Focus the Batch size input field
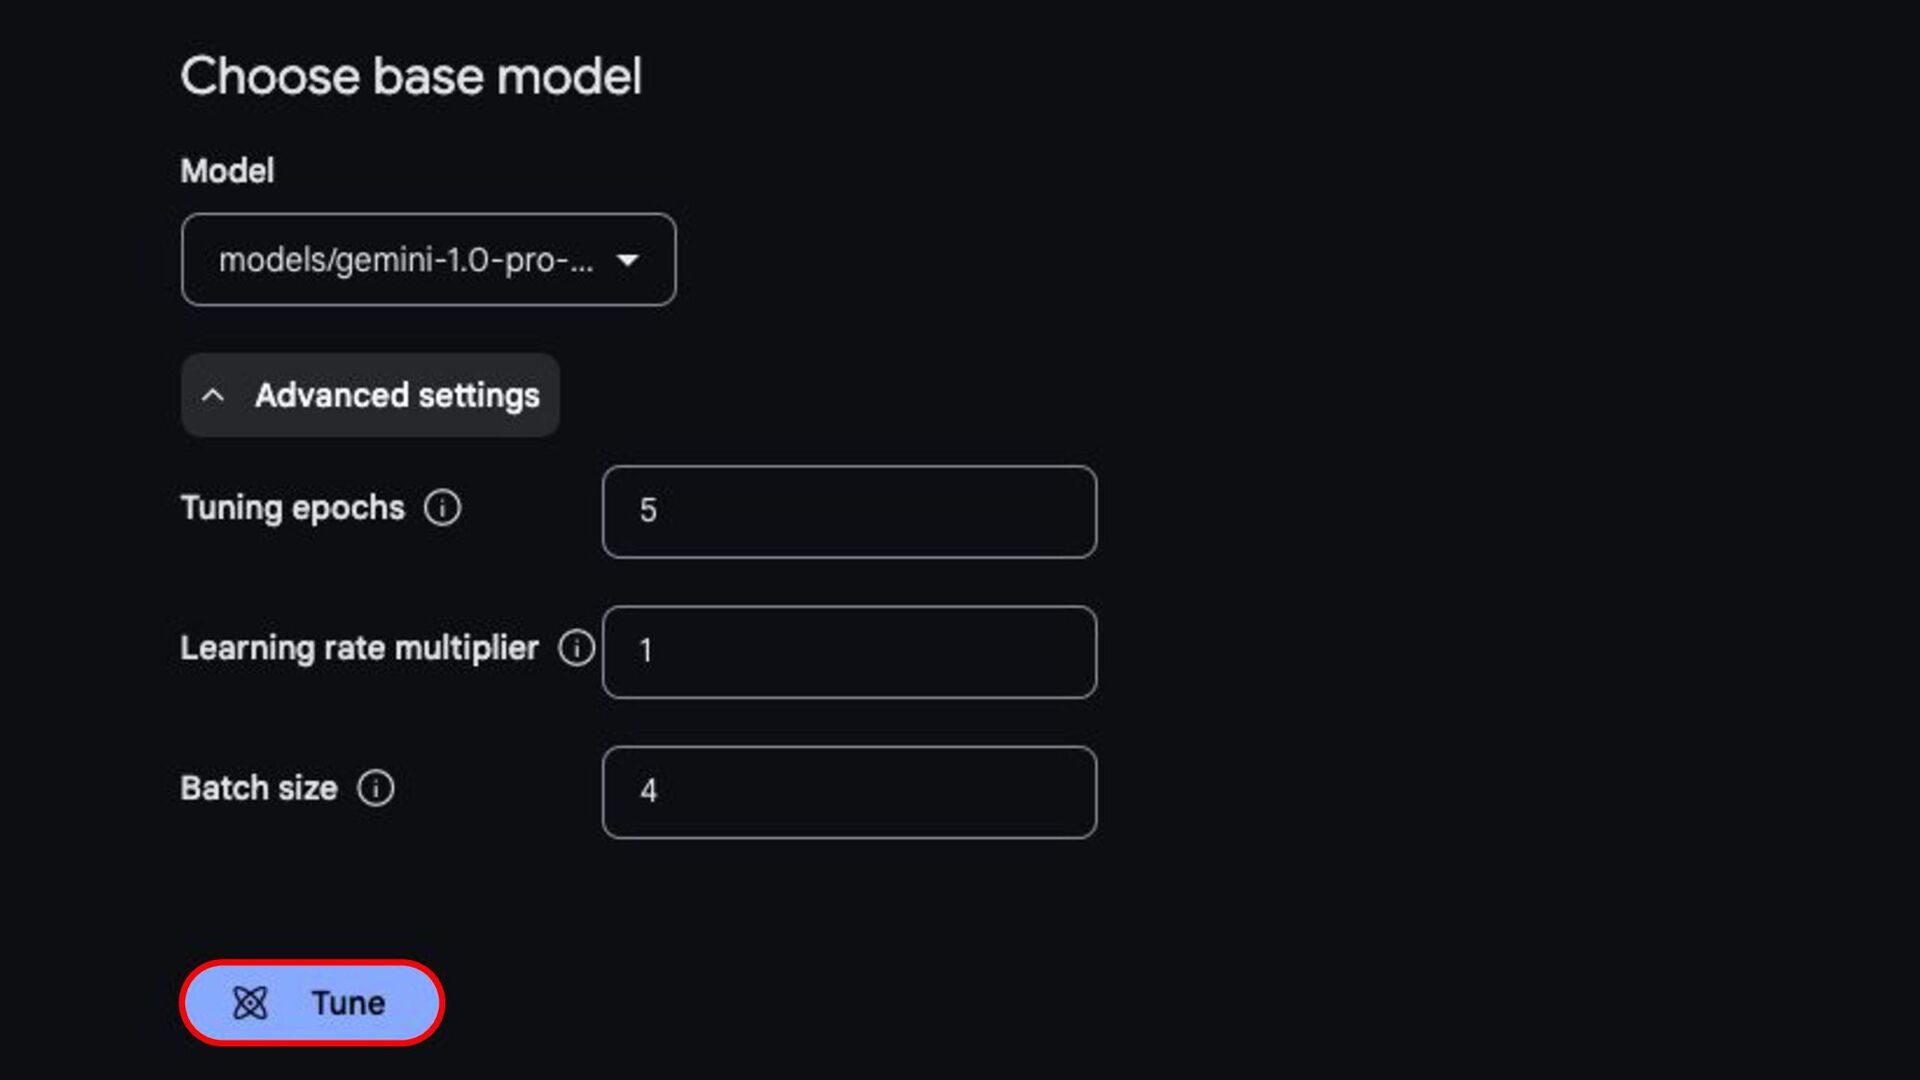This screenshot has height=1080, width=1920. point(850,792)
